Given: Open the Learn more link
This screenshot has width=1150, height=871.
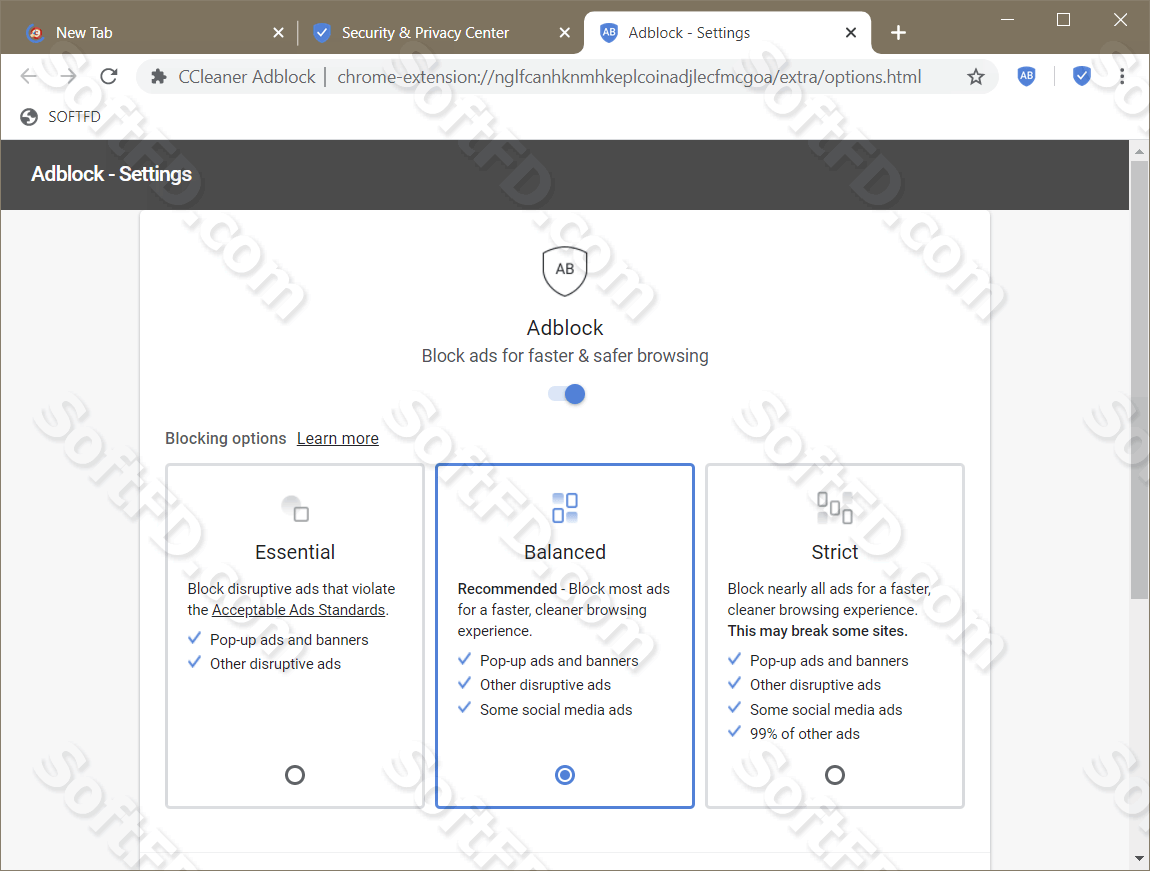Looking at the screenshot, I should tap(337, 438).
